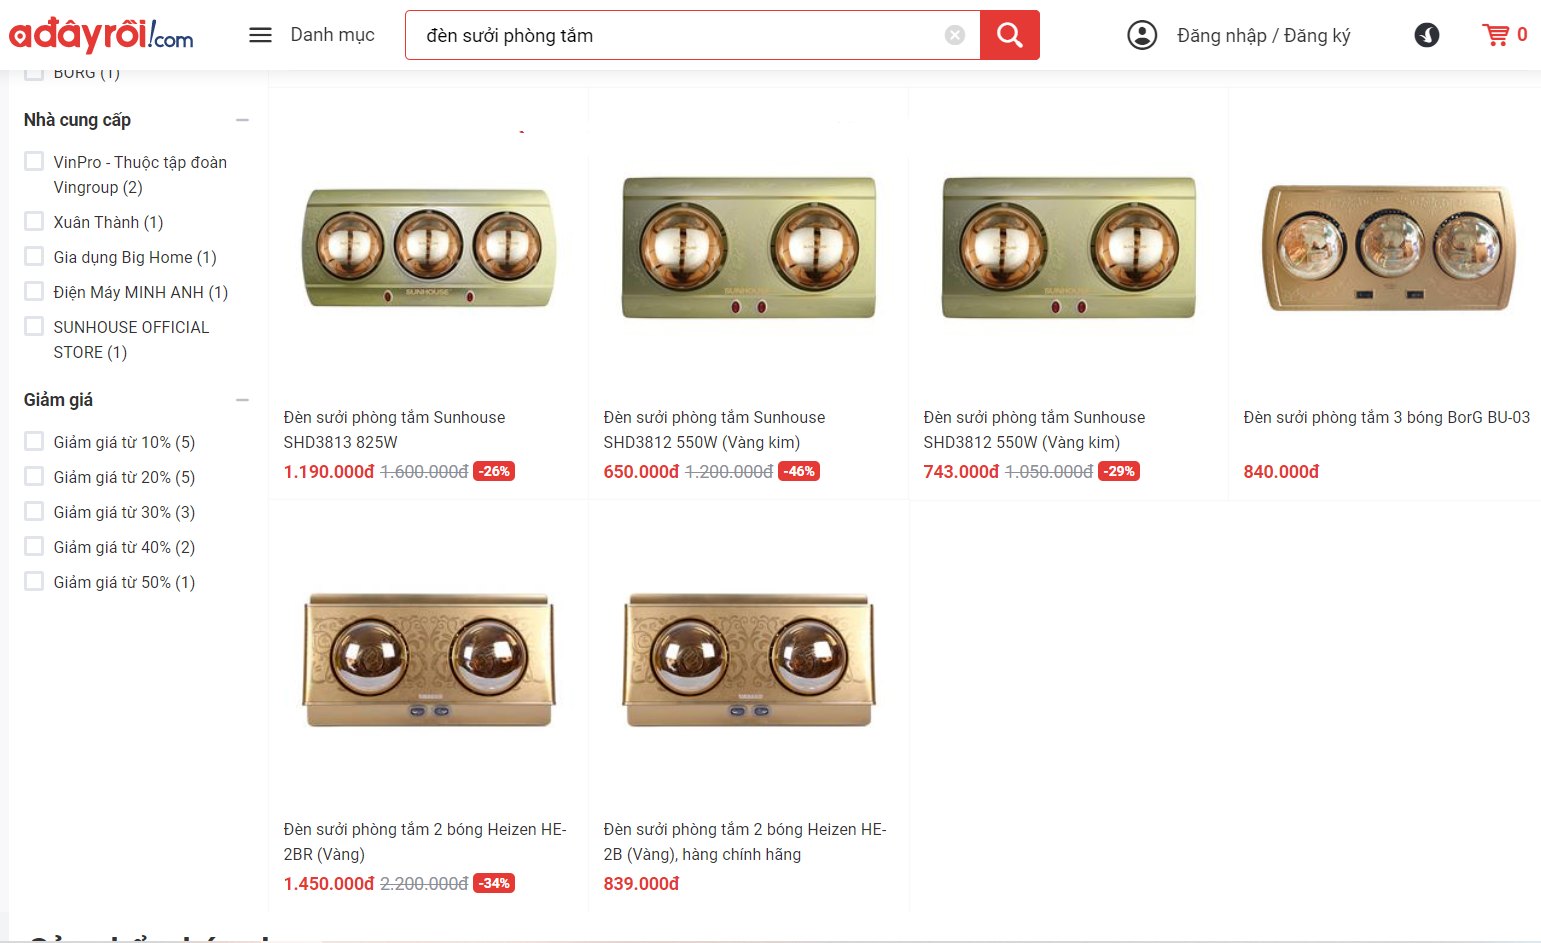1541x943 pixels.
Task: Enable Giảm giá từ 10% filter
Action: pos(34,441)
